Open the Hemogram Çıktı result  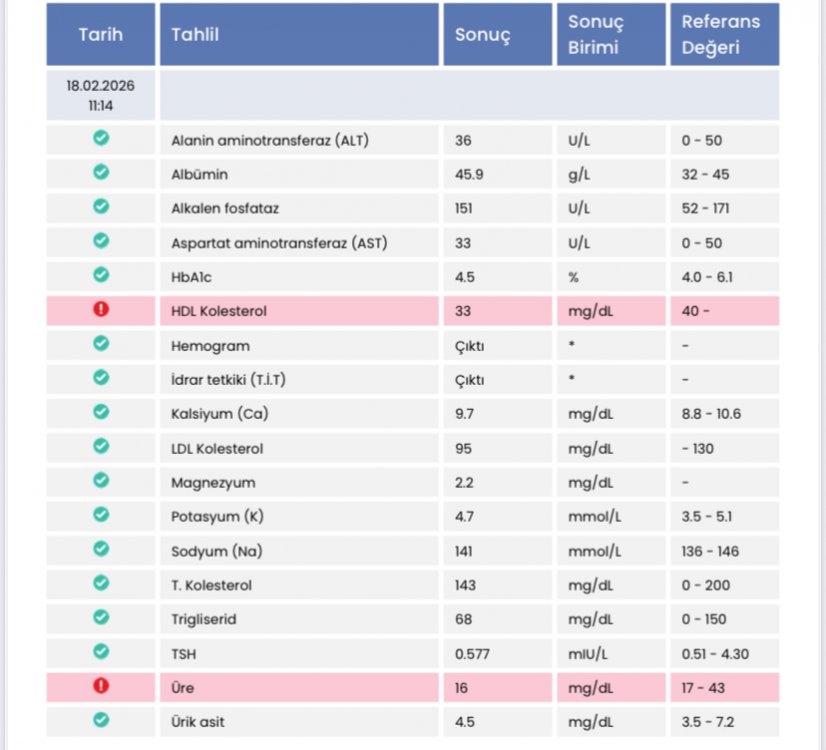click(469, 346)
